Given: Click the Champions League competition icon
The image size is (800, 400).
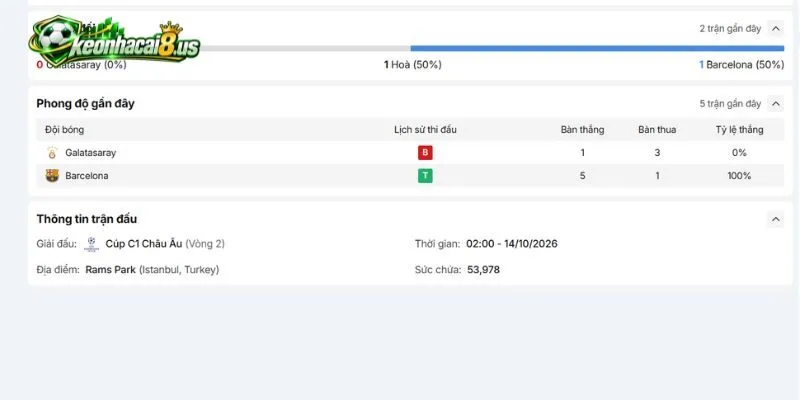Looking at the screenshot, I should (x=91, y=244).
